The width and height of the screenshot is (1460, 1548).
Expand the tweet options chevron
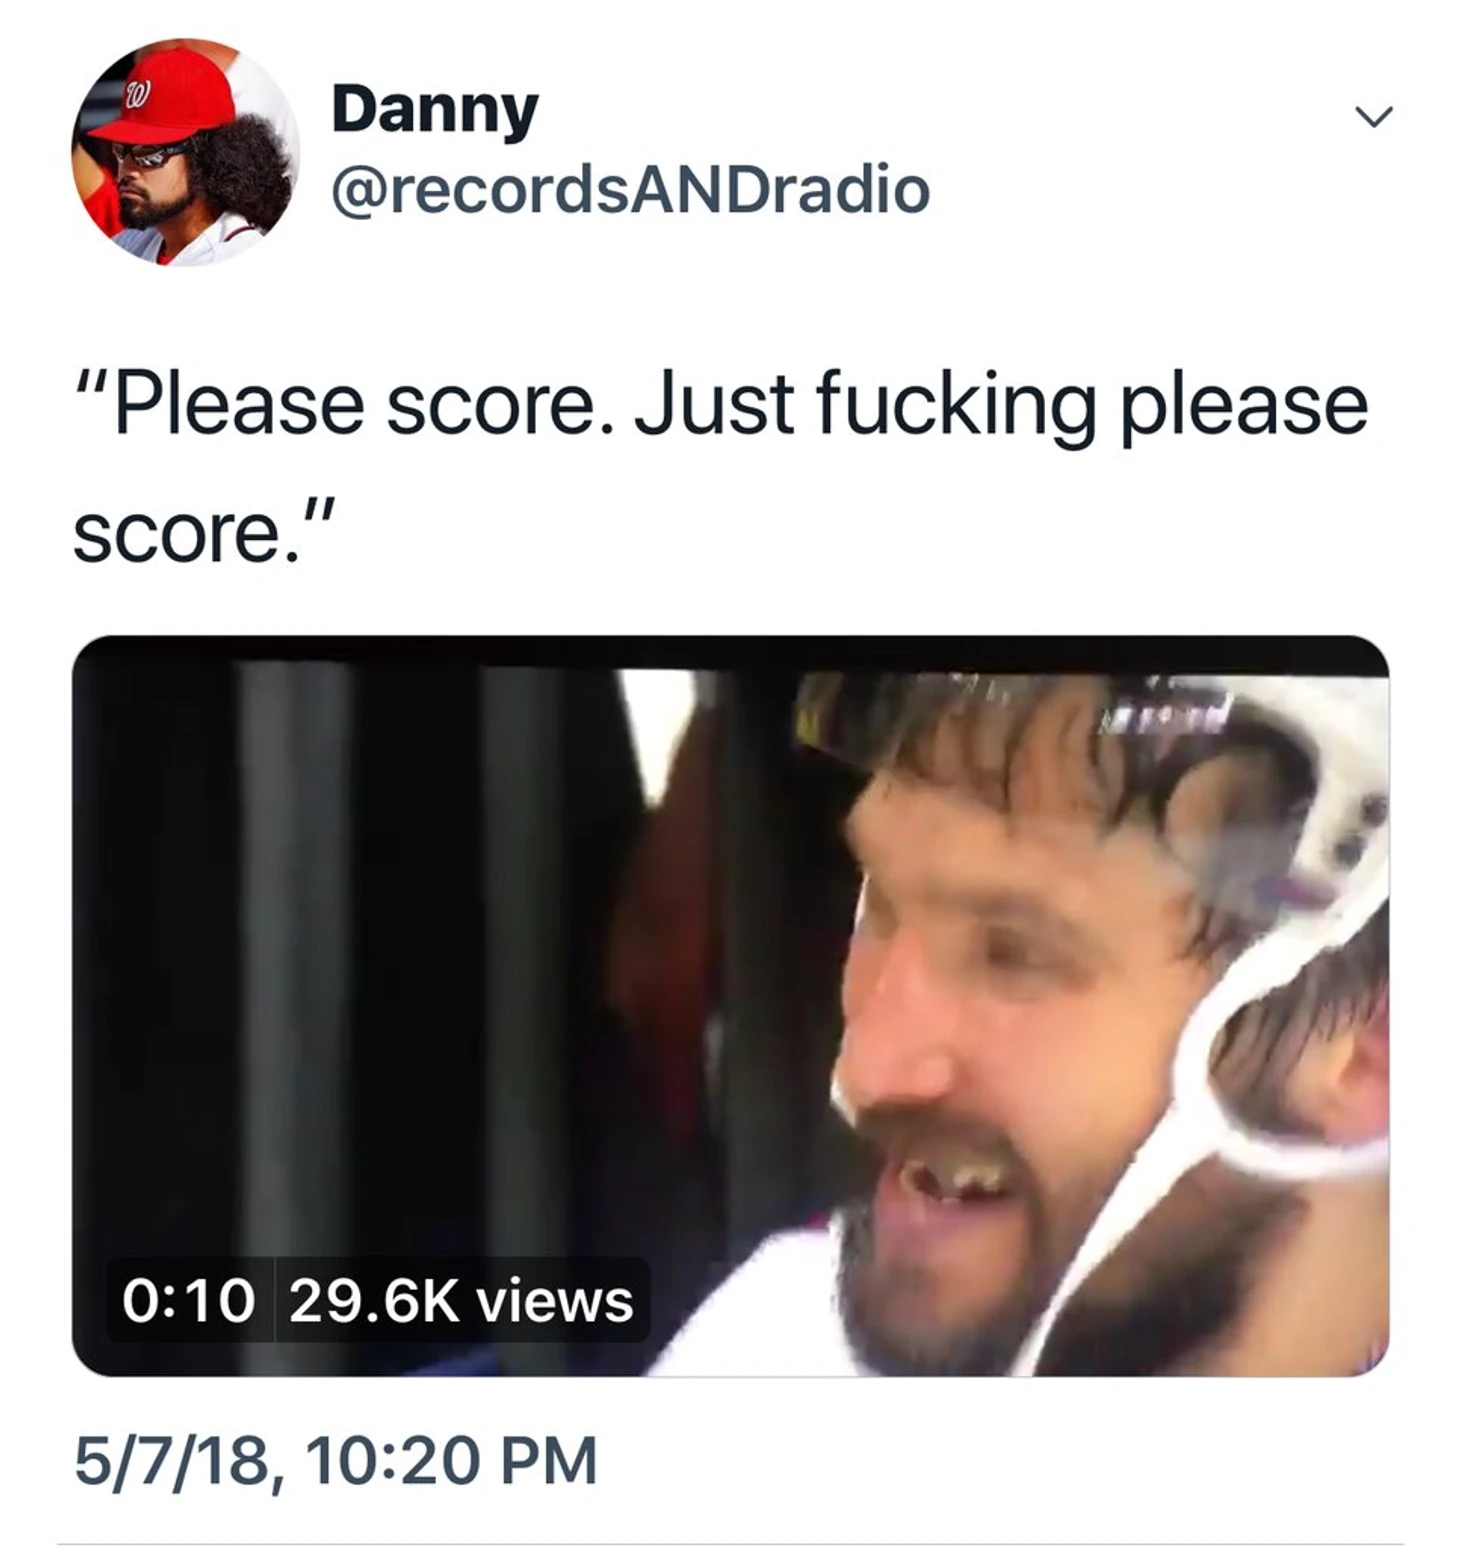pyautogui.click(x=1374, y=117)
